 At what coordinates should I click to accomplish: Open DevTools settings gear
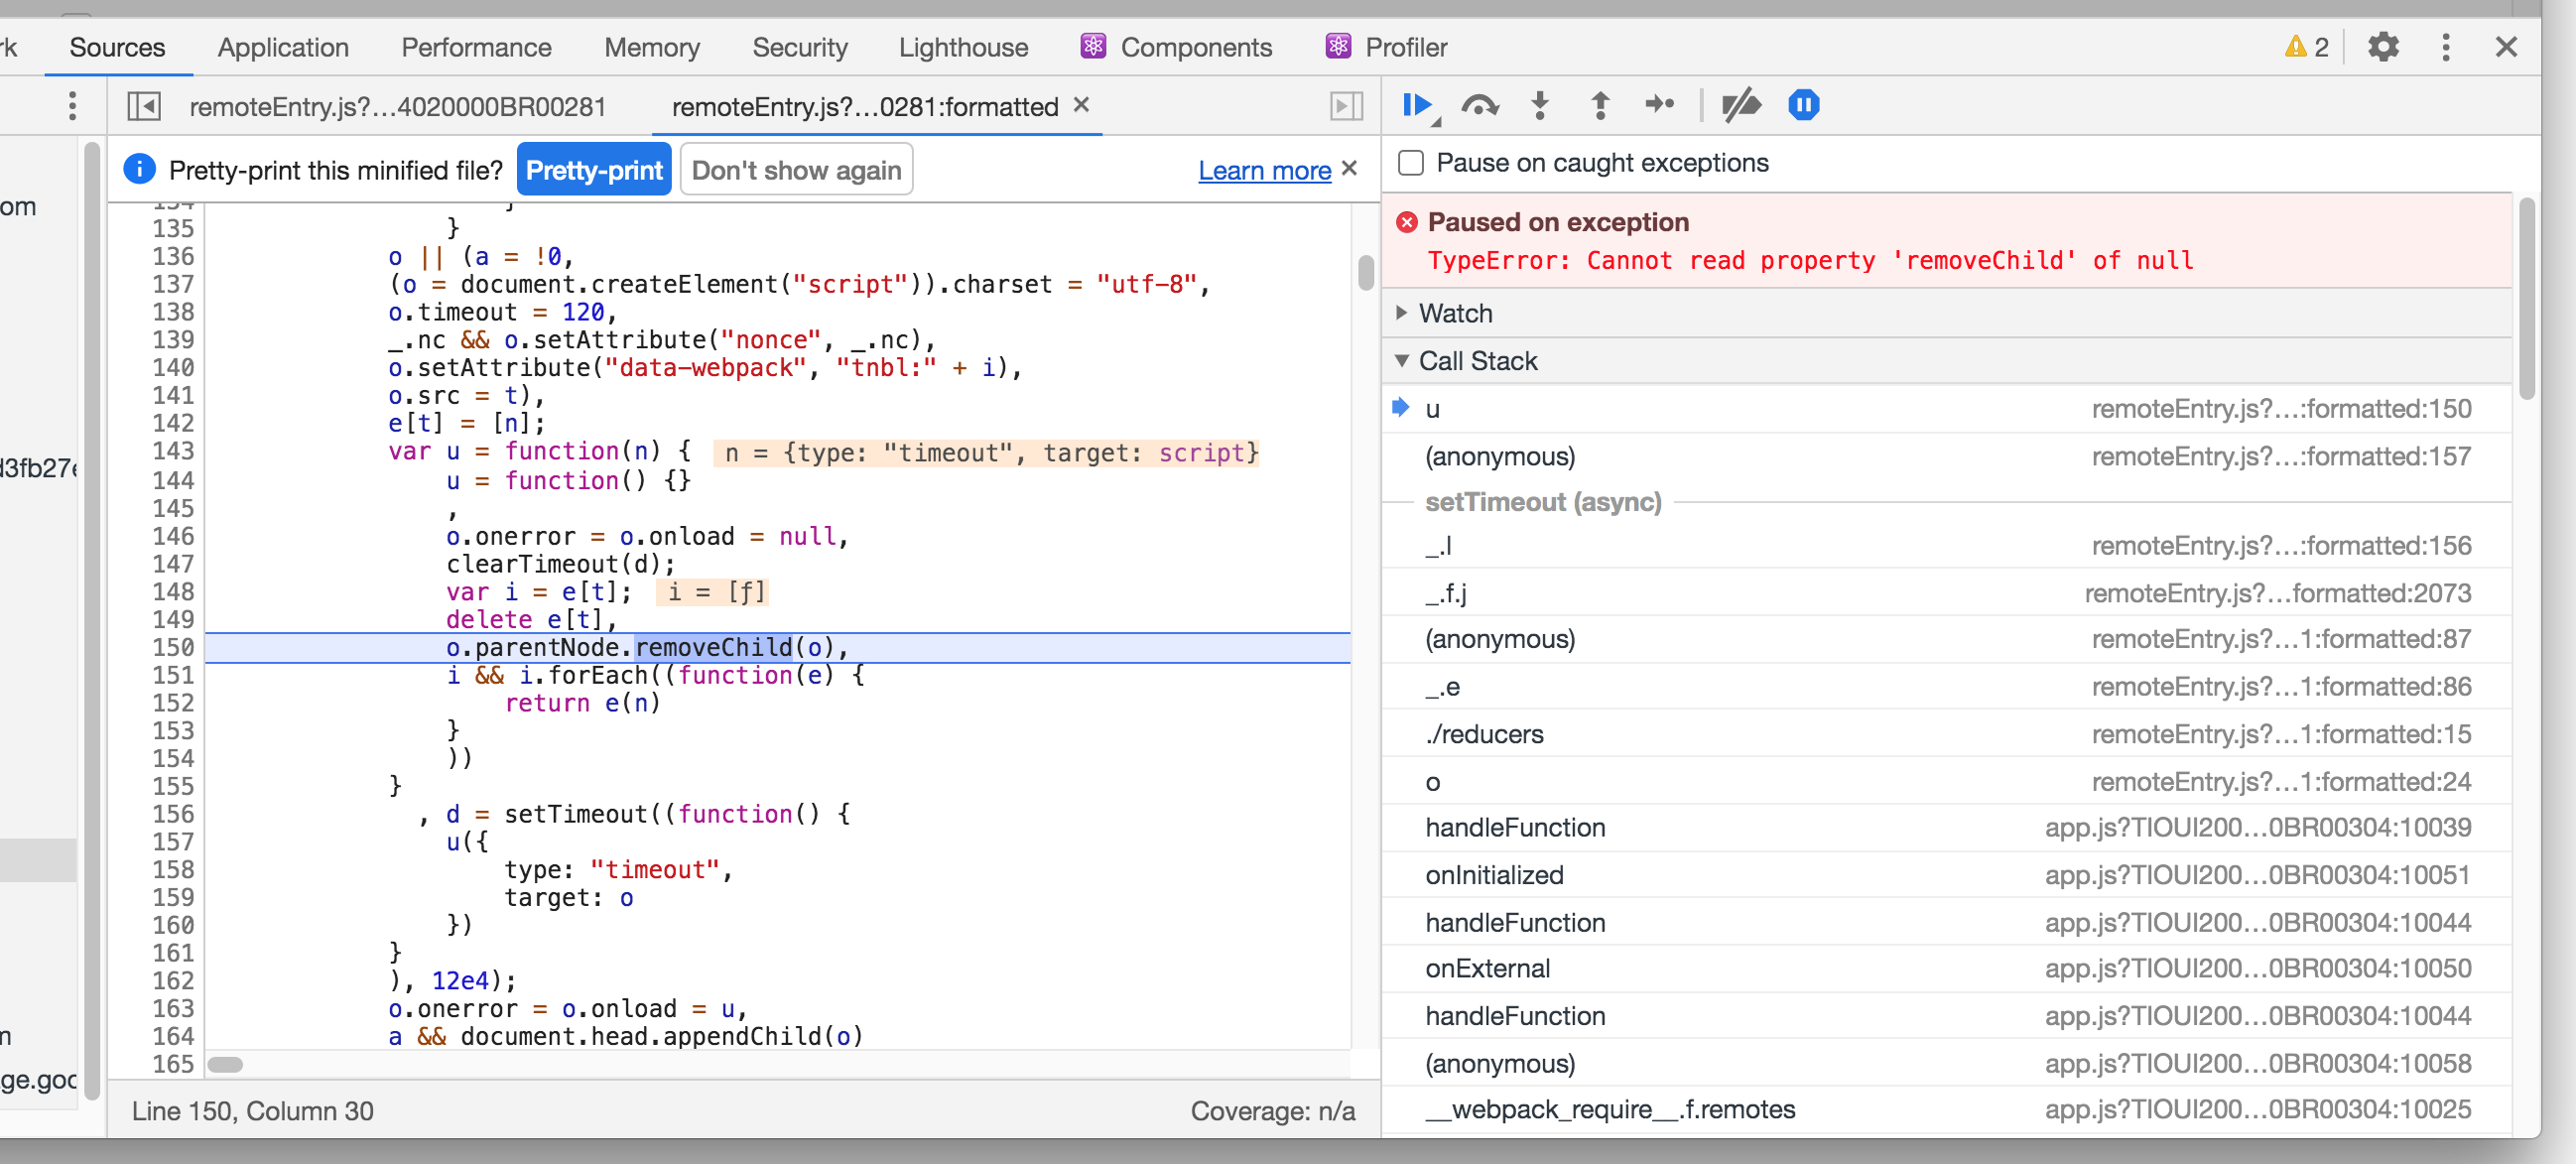[2383, 47]
